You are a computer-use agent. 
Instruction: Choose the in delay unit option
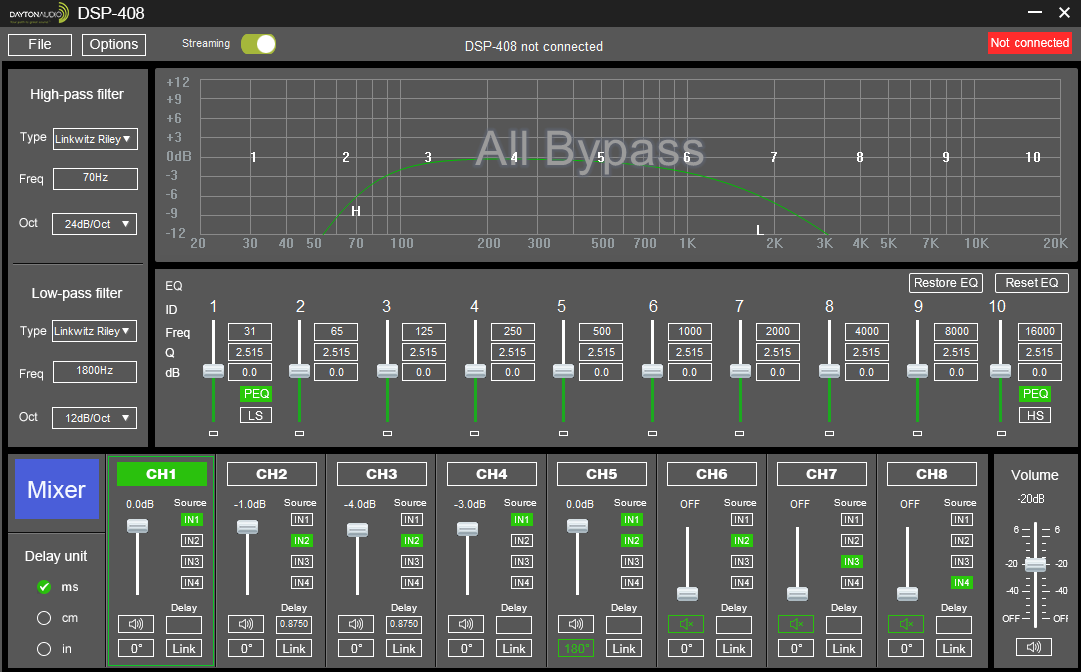pos(44,649)
